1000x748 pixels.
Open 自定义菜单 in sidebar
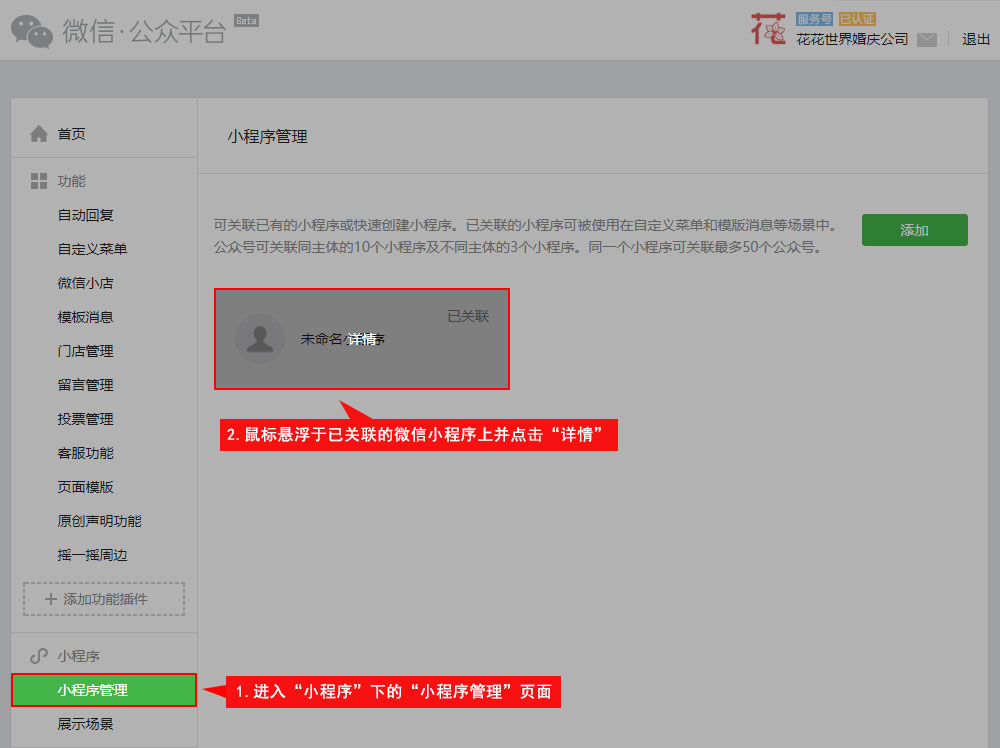coord(92,249)
